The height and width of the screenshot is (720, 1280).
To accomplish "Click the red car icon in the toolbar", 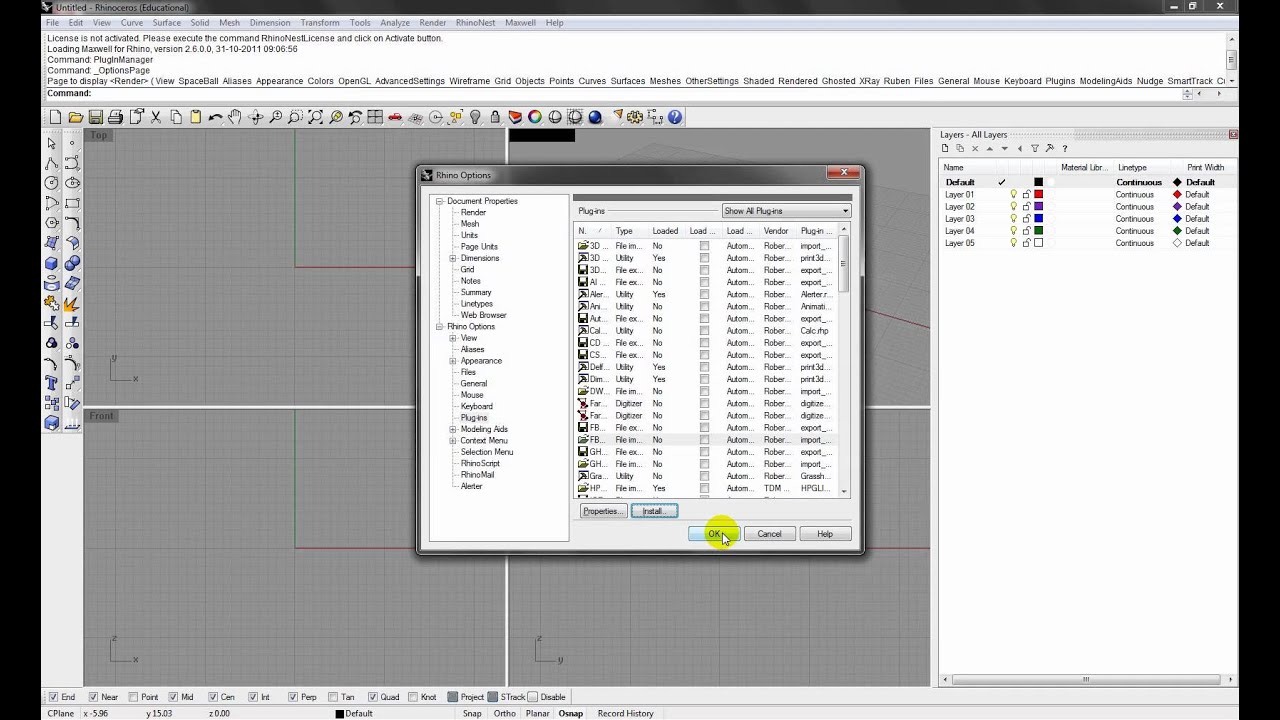I will click(x=395, y=117).
